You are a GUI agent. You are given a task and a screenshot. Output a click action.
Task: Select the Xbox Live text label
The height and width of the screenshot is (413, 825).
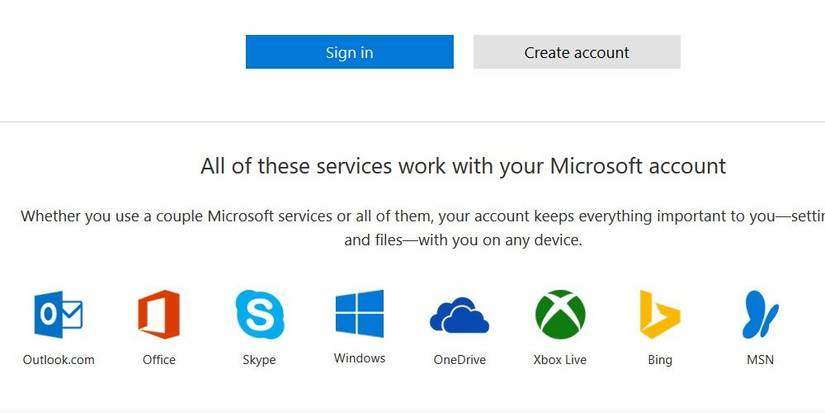tap(560, 360)
